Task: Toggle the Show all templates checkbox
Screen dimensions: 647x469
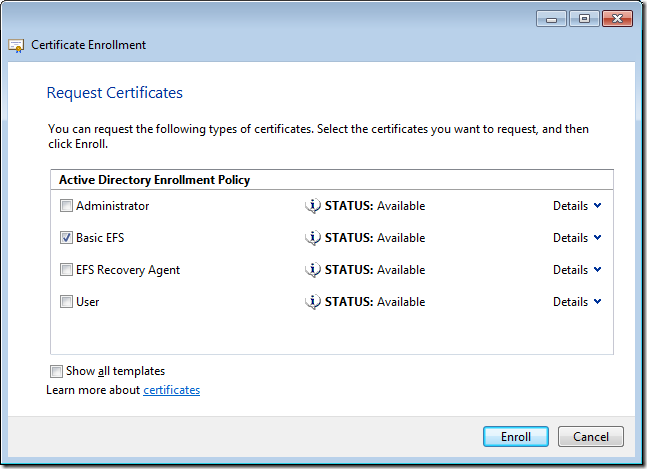Action: 56,371
